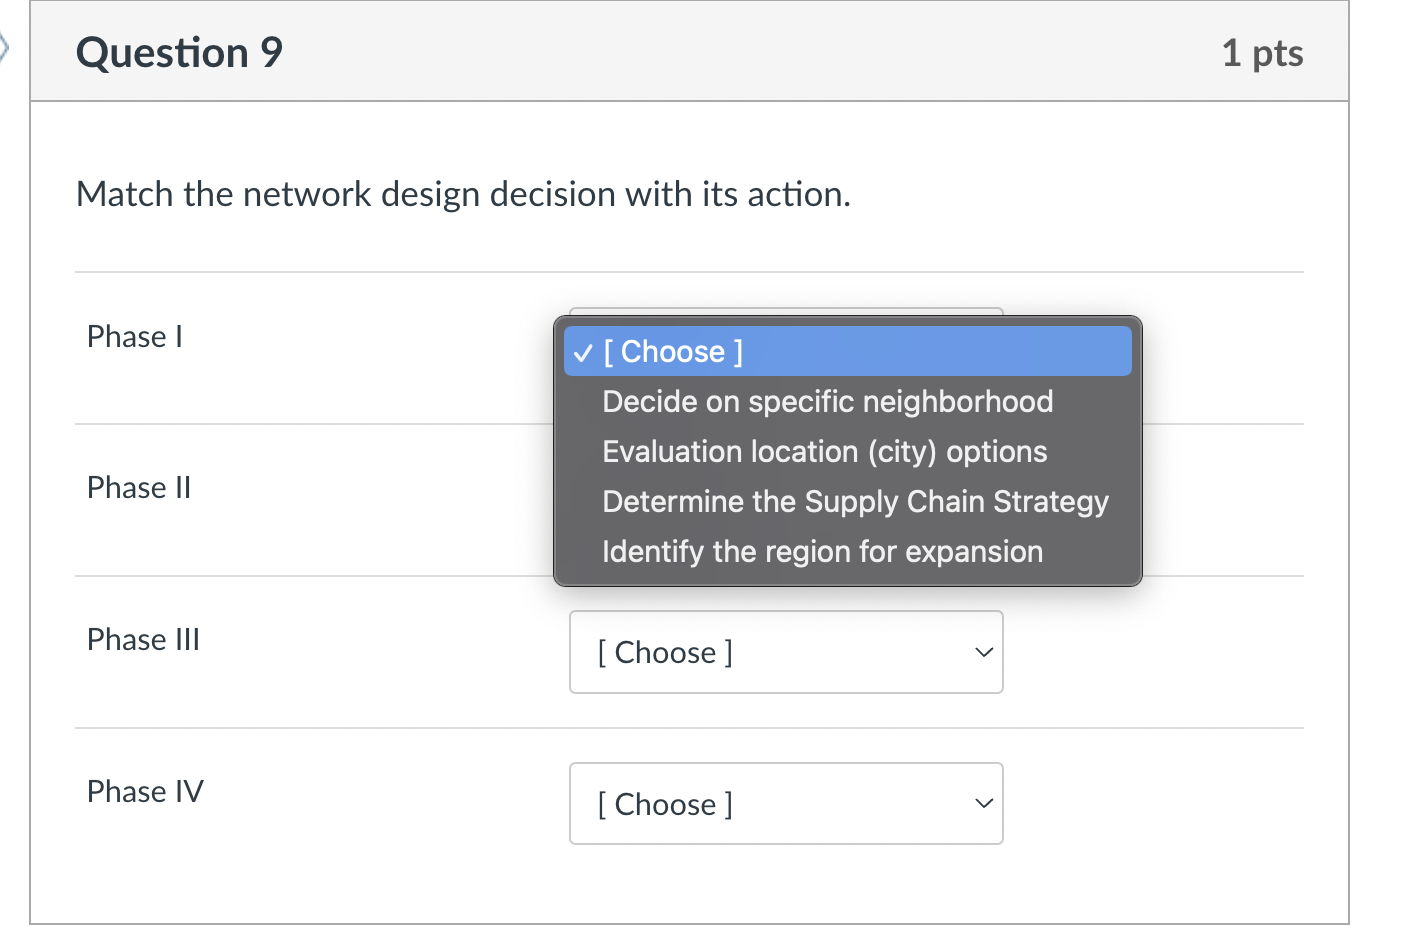Pick "Identify the region for expansion" option

coord(822,551)
